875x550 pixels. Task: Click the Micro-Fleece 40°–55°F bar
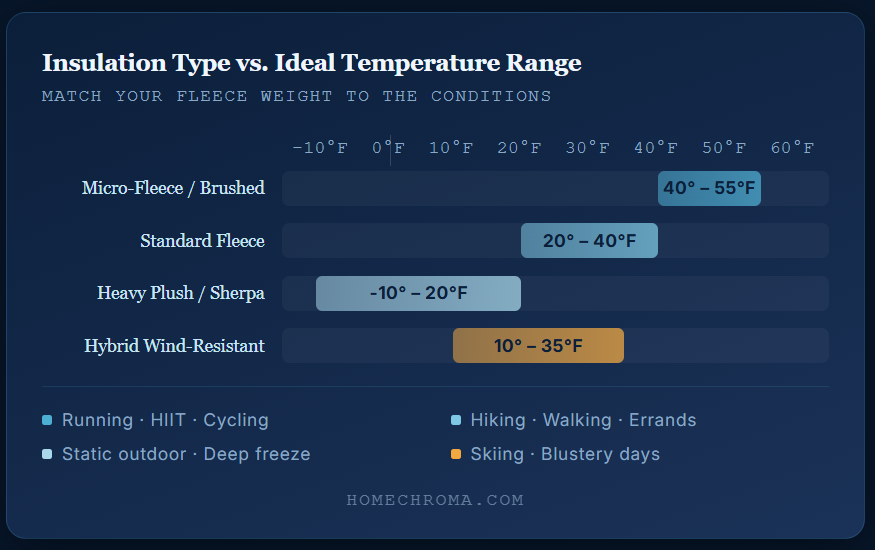(x=709, y=188)
